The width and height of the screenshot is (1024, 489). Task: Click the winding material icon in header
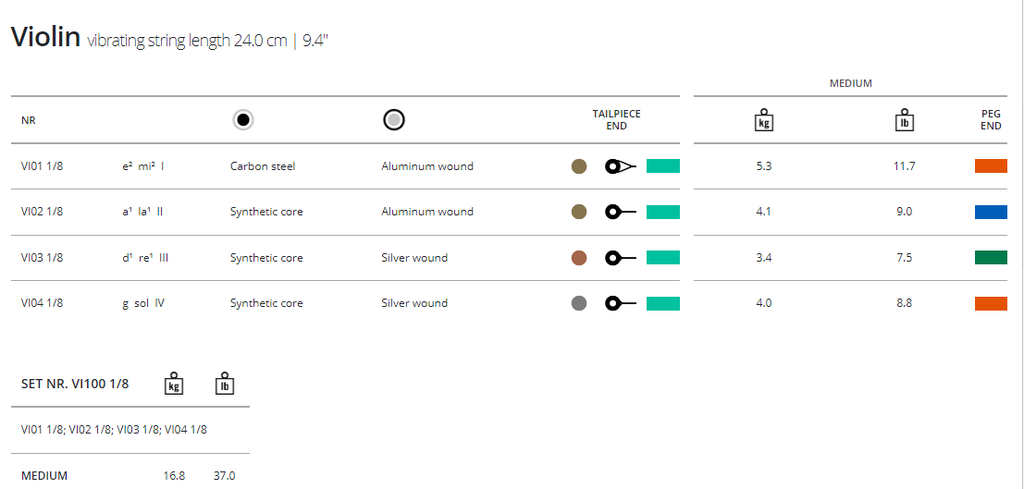[x=394, y=120]
